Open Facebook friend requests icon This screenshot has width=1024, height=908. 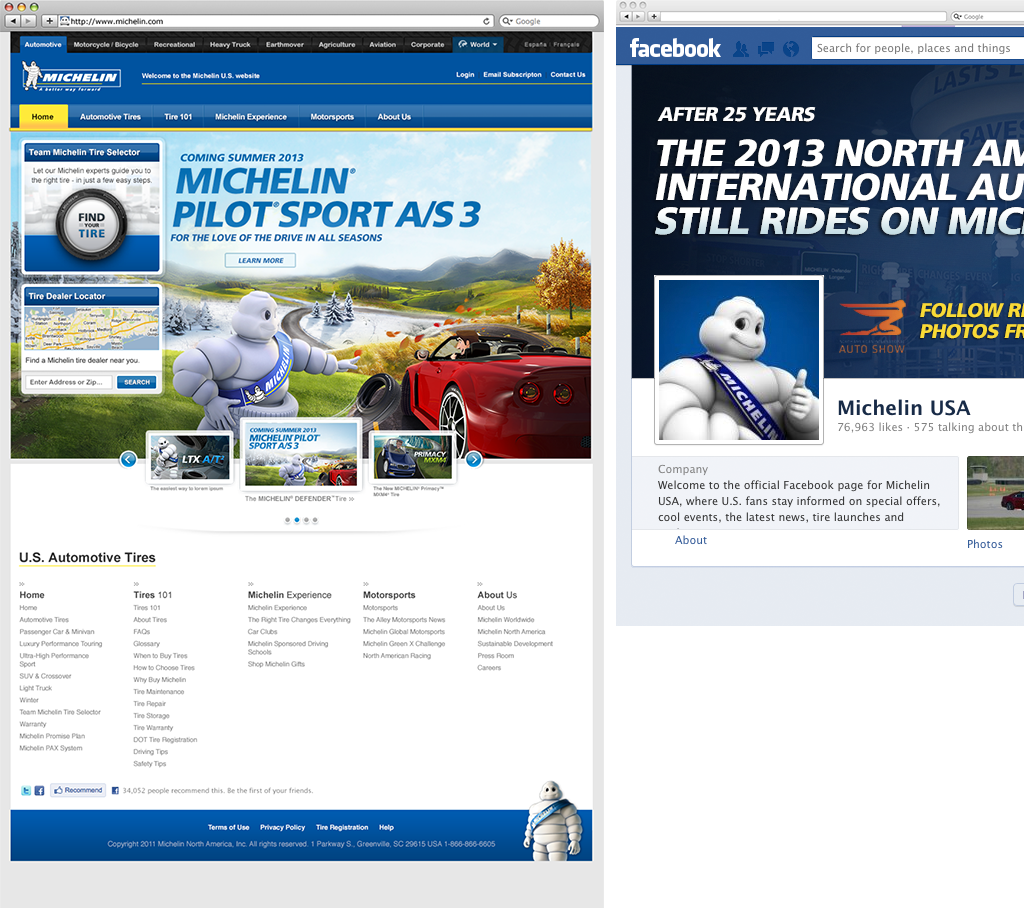point(741,49)
